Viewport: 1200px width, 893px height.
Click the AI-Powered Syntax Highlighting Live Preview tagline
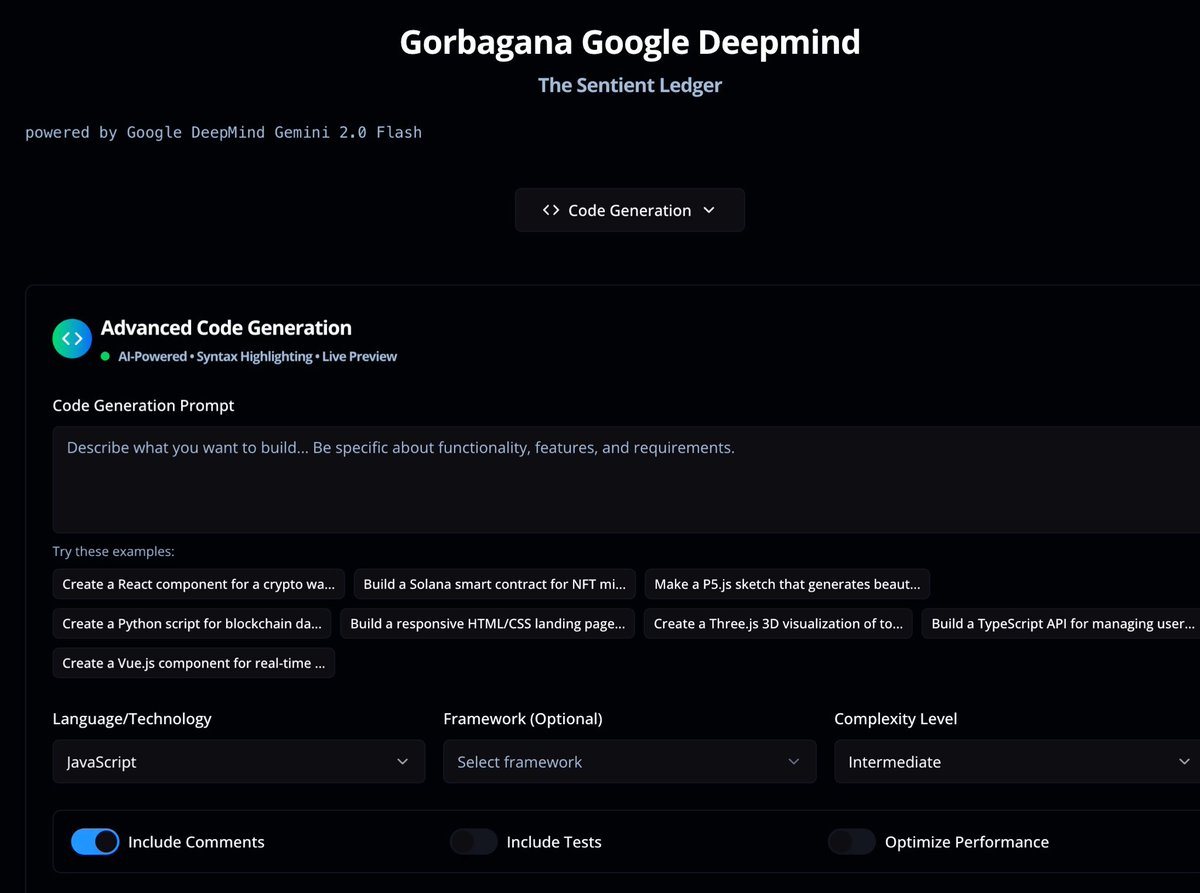(257, 356)
